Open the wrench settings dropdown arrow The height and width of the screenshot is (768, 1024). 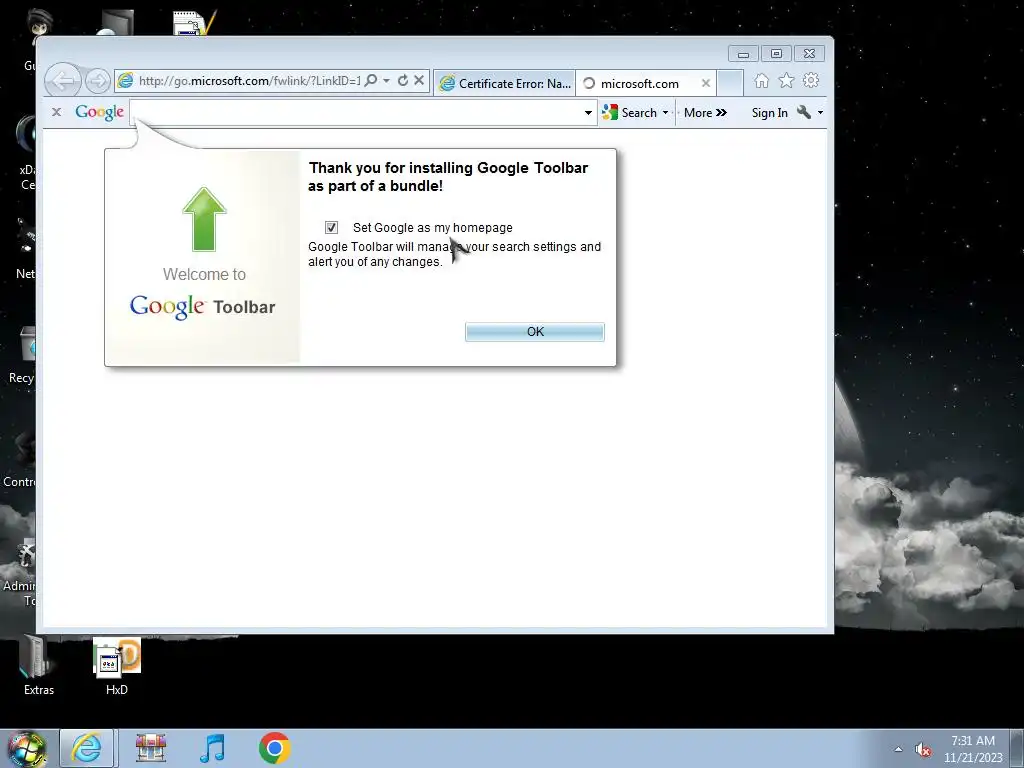click(820, 113)
